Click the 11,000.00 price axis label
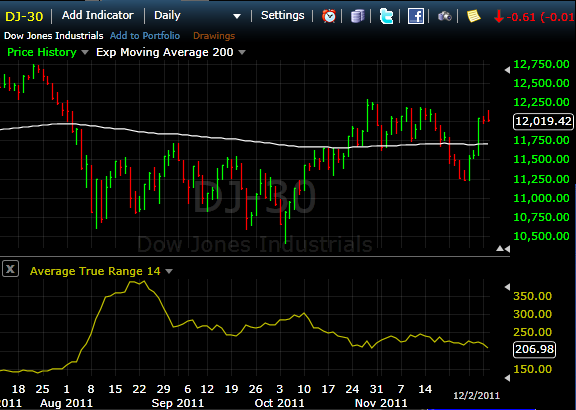This screenshot has height=410, width=576. click(x=541, y=198)
